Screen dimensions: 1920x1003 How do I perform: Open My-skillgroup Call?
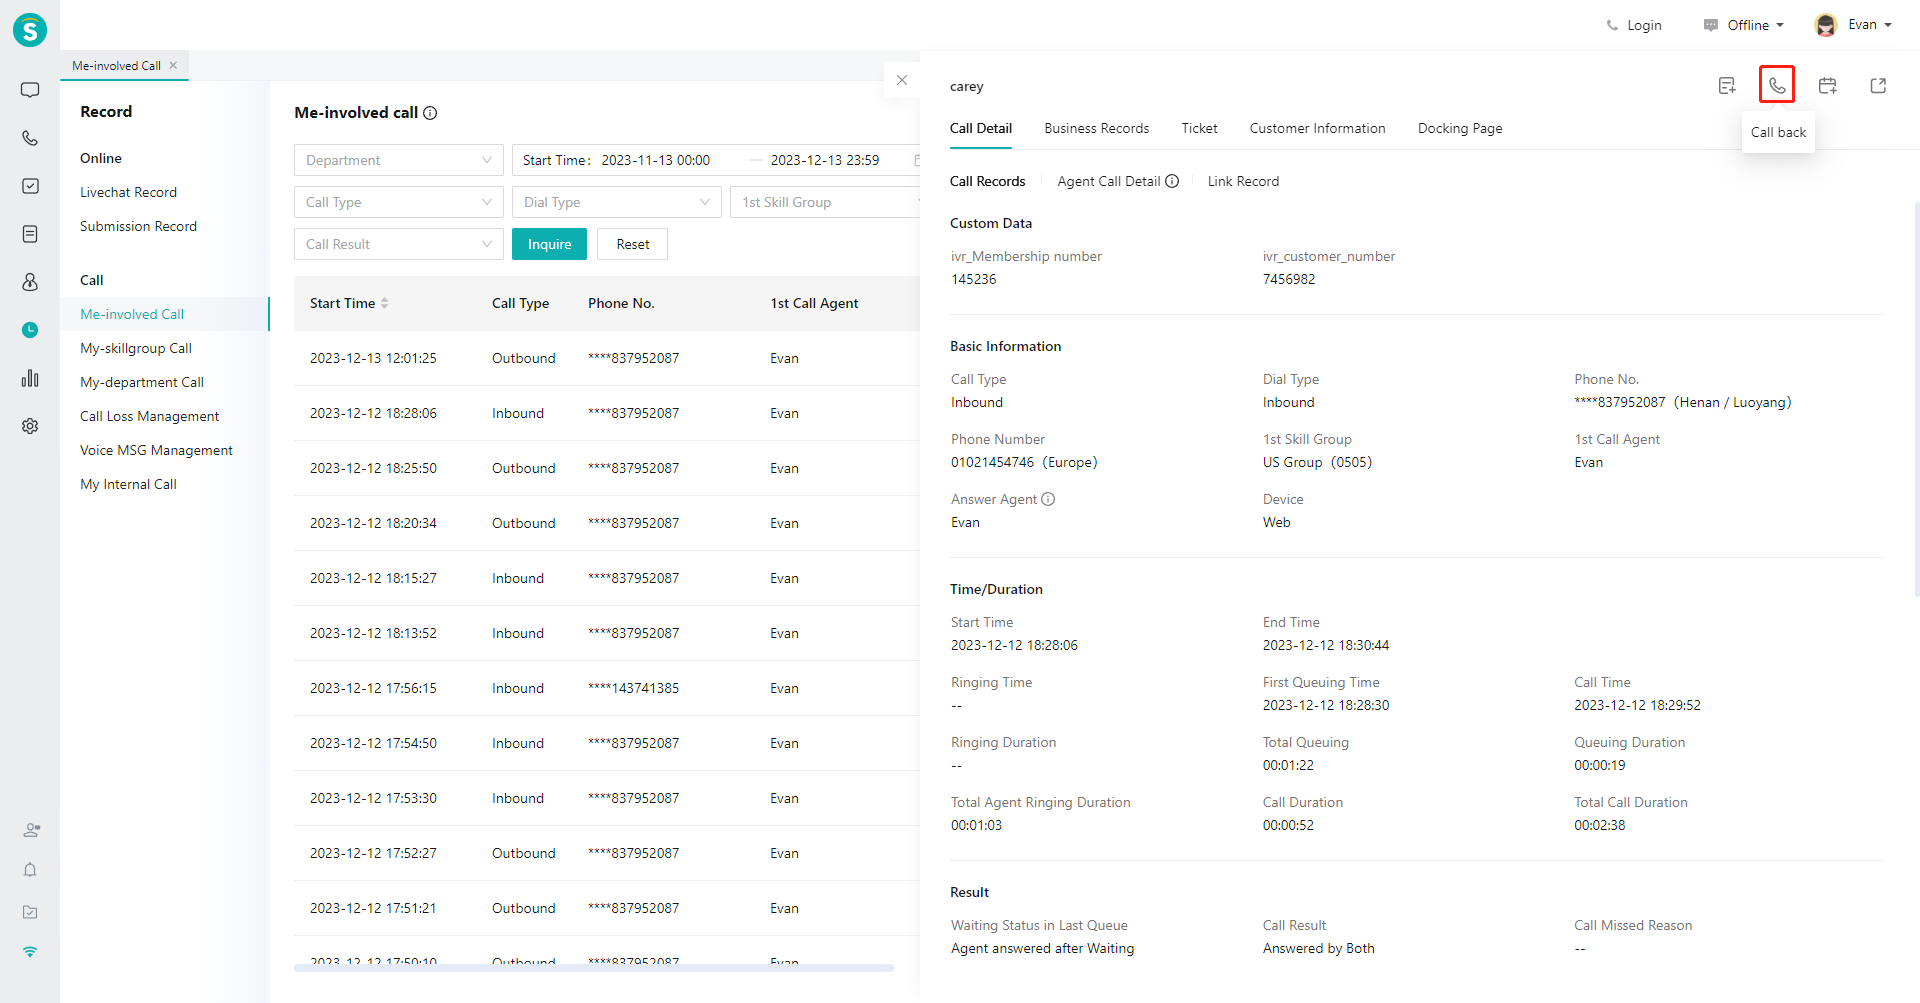coord(136,348)
